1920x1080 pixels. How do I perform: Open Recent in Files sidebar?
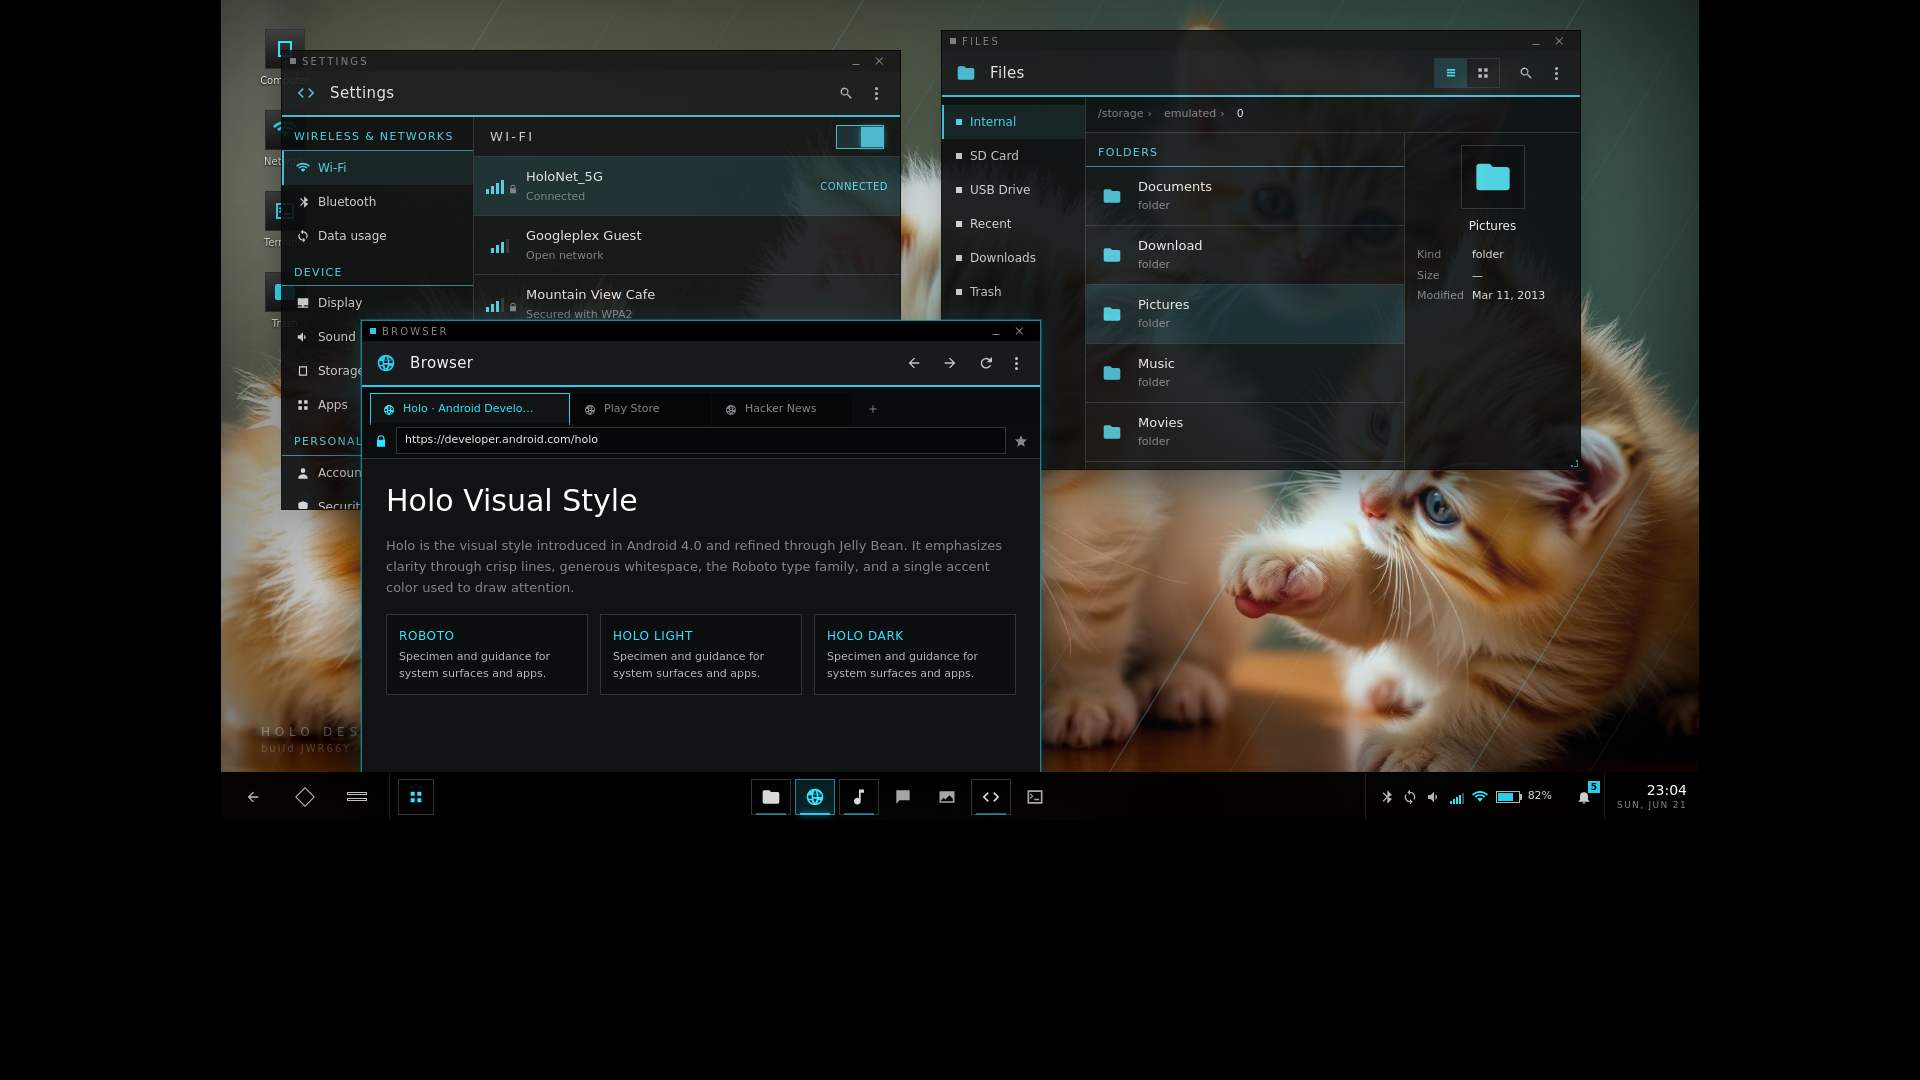click(x=1014, y=224)
